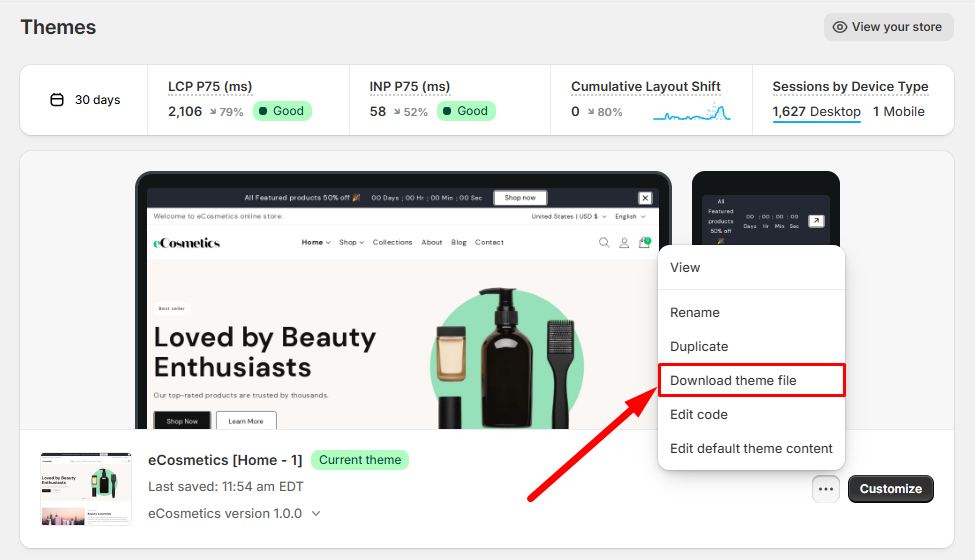Click Blog in preview navigation
Viewport: 975px width, 560px height.
point(459,242)
